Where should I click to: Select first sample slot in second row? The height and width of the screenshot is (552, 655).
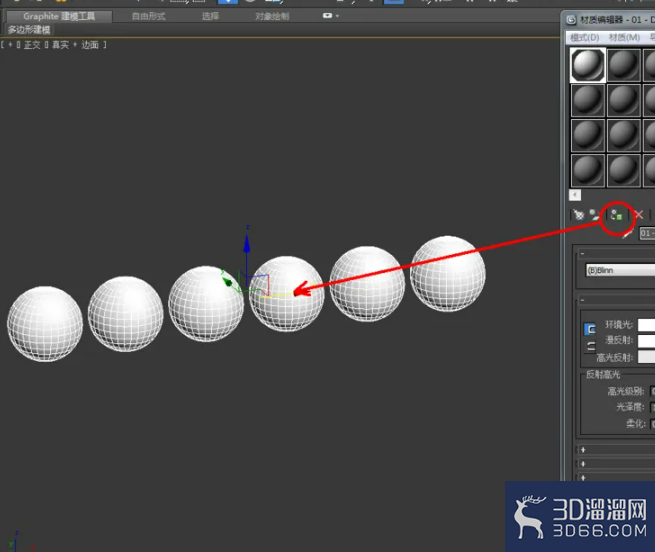[x=588, y=100]
